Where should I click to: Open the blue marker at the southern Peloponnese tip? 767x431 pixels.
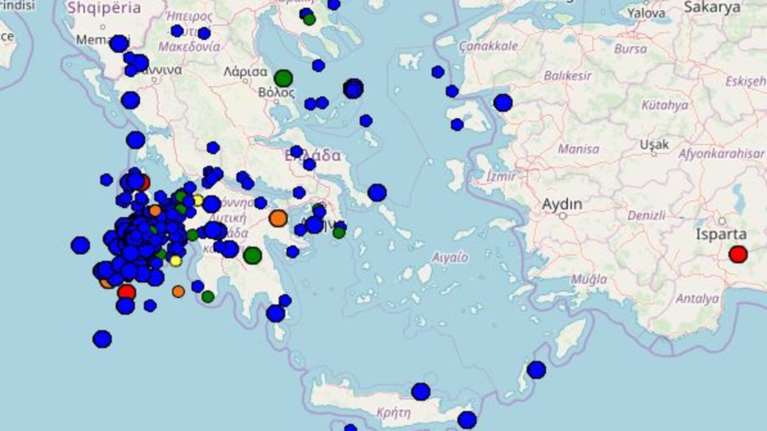(x=275, y=313)
